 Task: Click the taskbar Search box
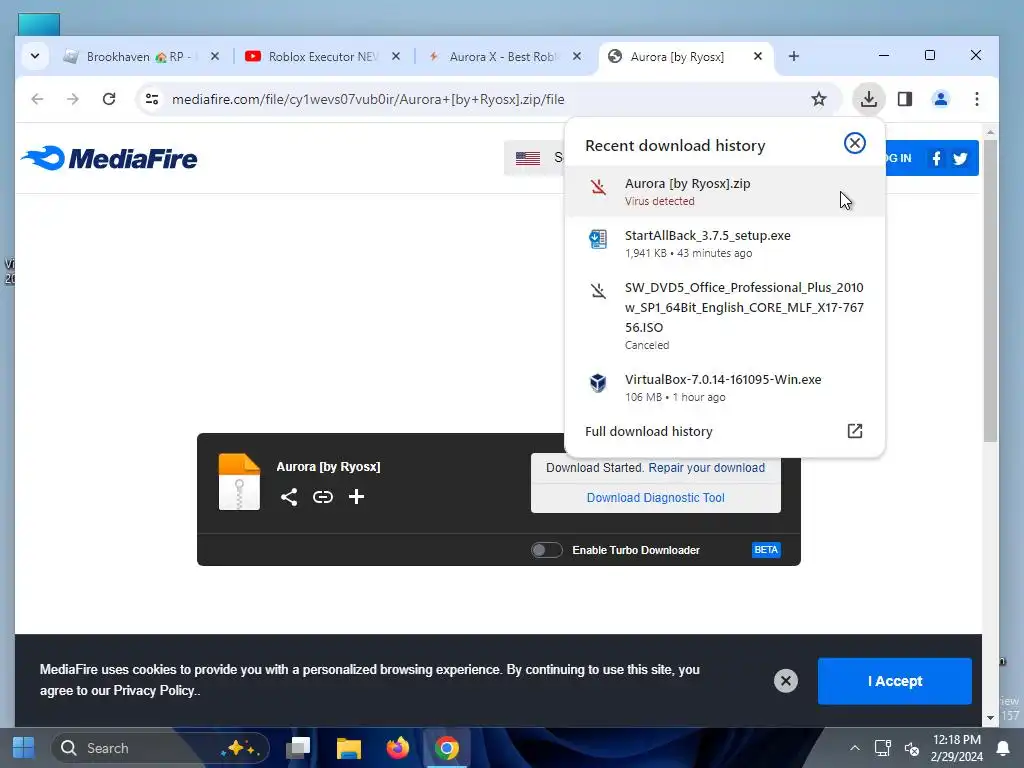[x=159, y=748]
